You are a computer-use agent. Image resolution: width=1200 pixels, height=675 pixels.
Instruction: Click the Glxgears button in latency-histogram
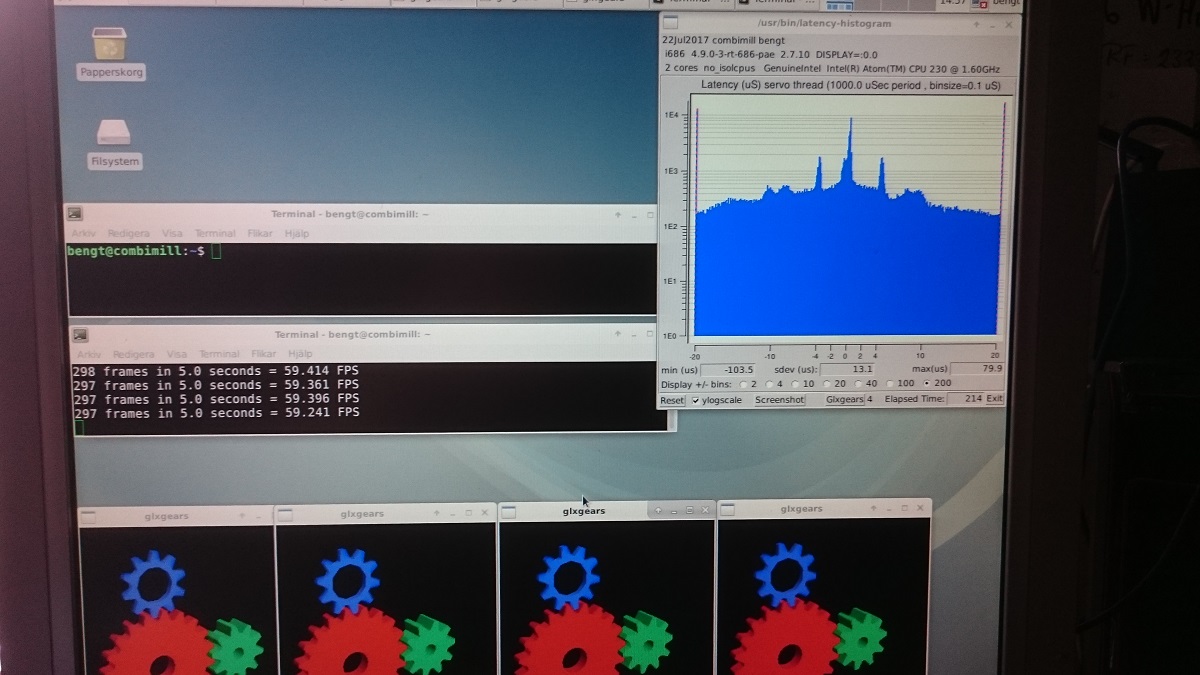(844, 400)
